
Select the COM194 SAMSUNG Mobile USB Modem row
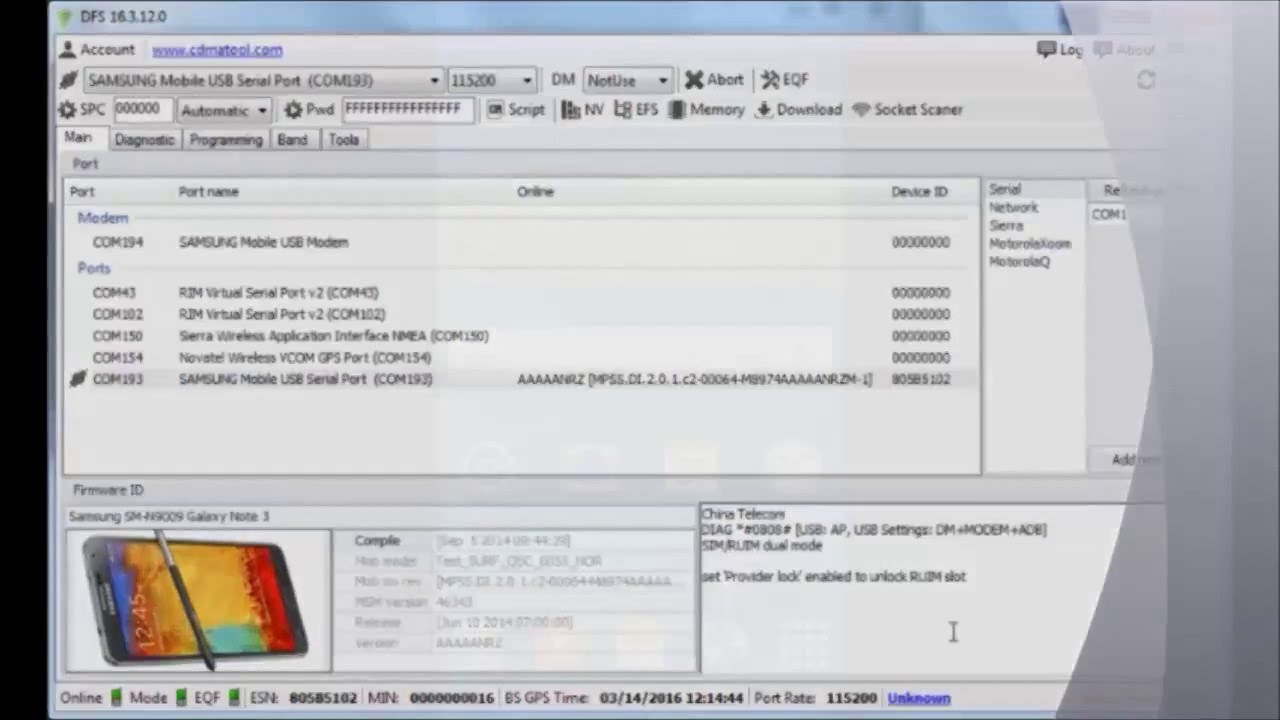coord(521,242)
